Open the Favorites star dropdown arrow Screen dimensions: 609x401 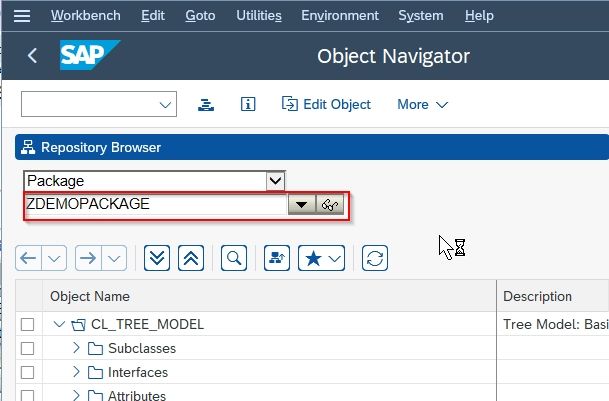[x=335, y=258]
